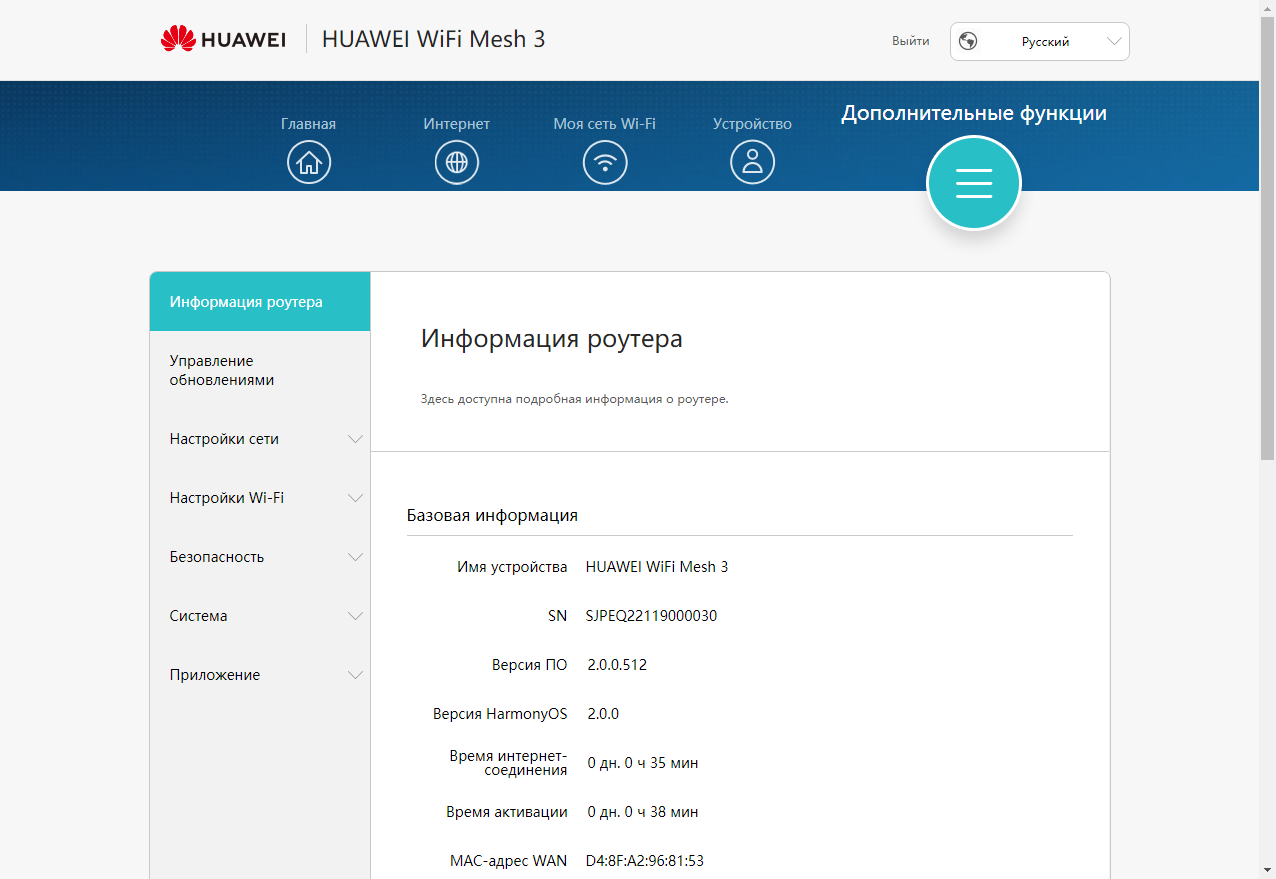Select Управление обновлениями in sidebar
Viewport: 1276px width, 879px height.
tap(260, 370)
